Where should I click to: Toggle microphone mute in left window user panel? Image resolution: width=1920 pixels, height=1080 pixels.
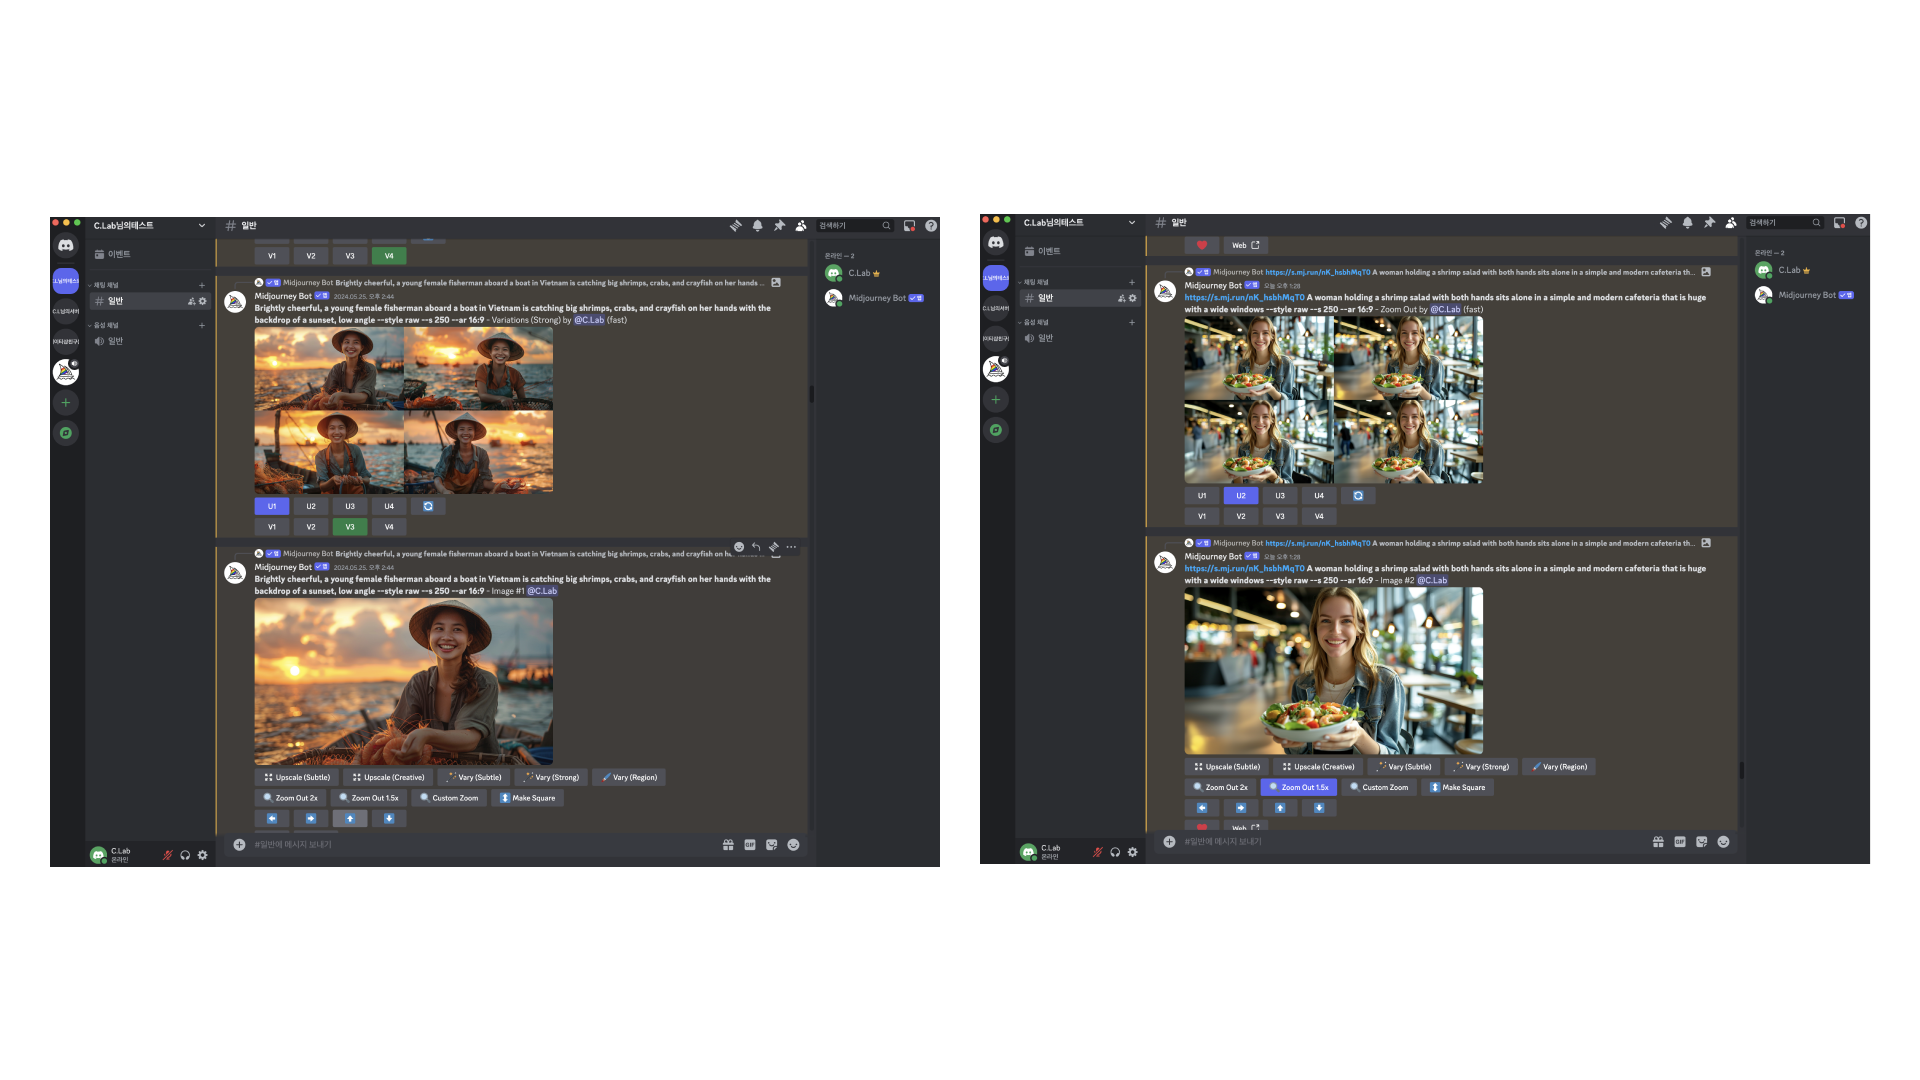pos(168,855)
